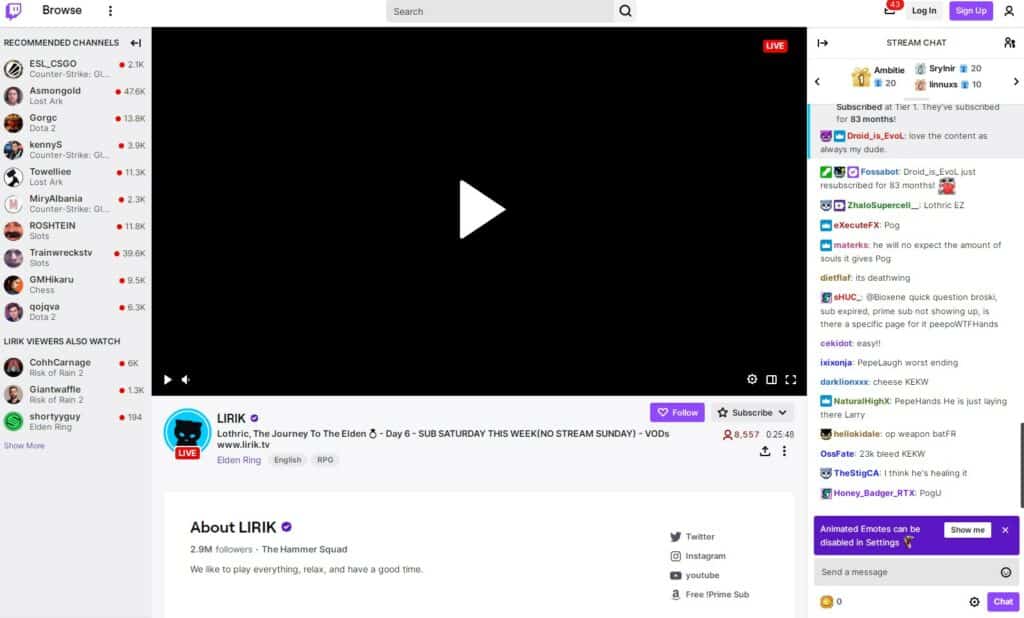Mute the stream with volume icon
Image resolution: width=1024 pixels, height=618 pixels.
coord(186,380)
